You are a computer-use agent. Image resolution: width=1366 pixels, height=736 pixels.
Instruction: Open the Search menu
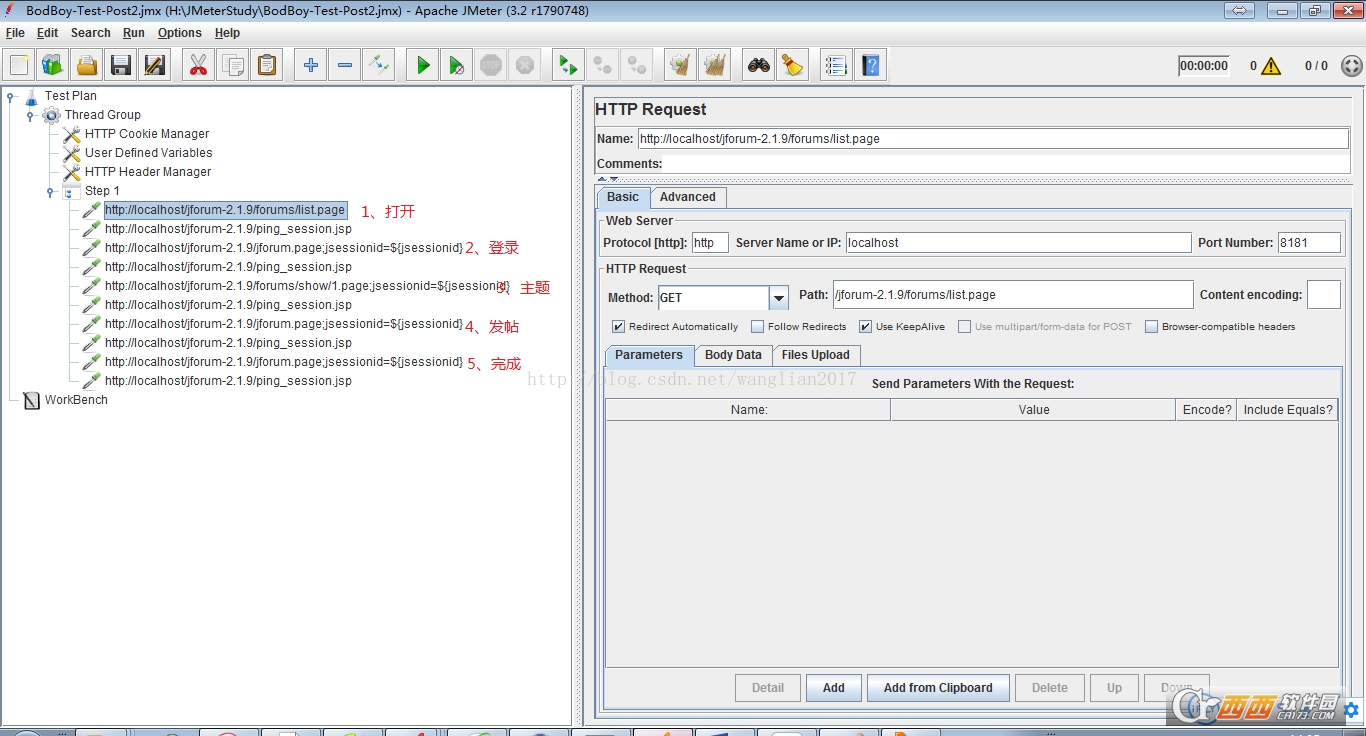point(91,33)
